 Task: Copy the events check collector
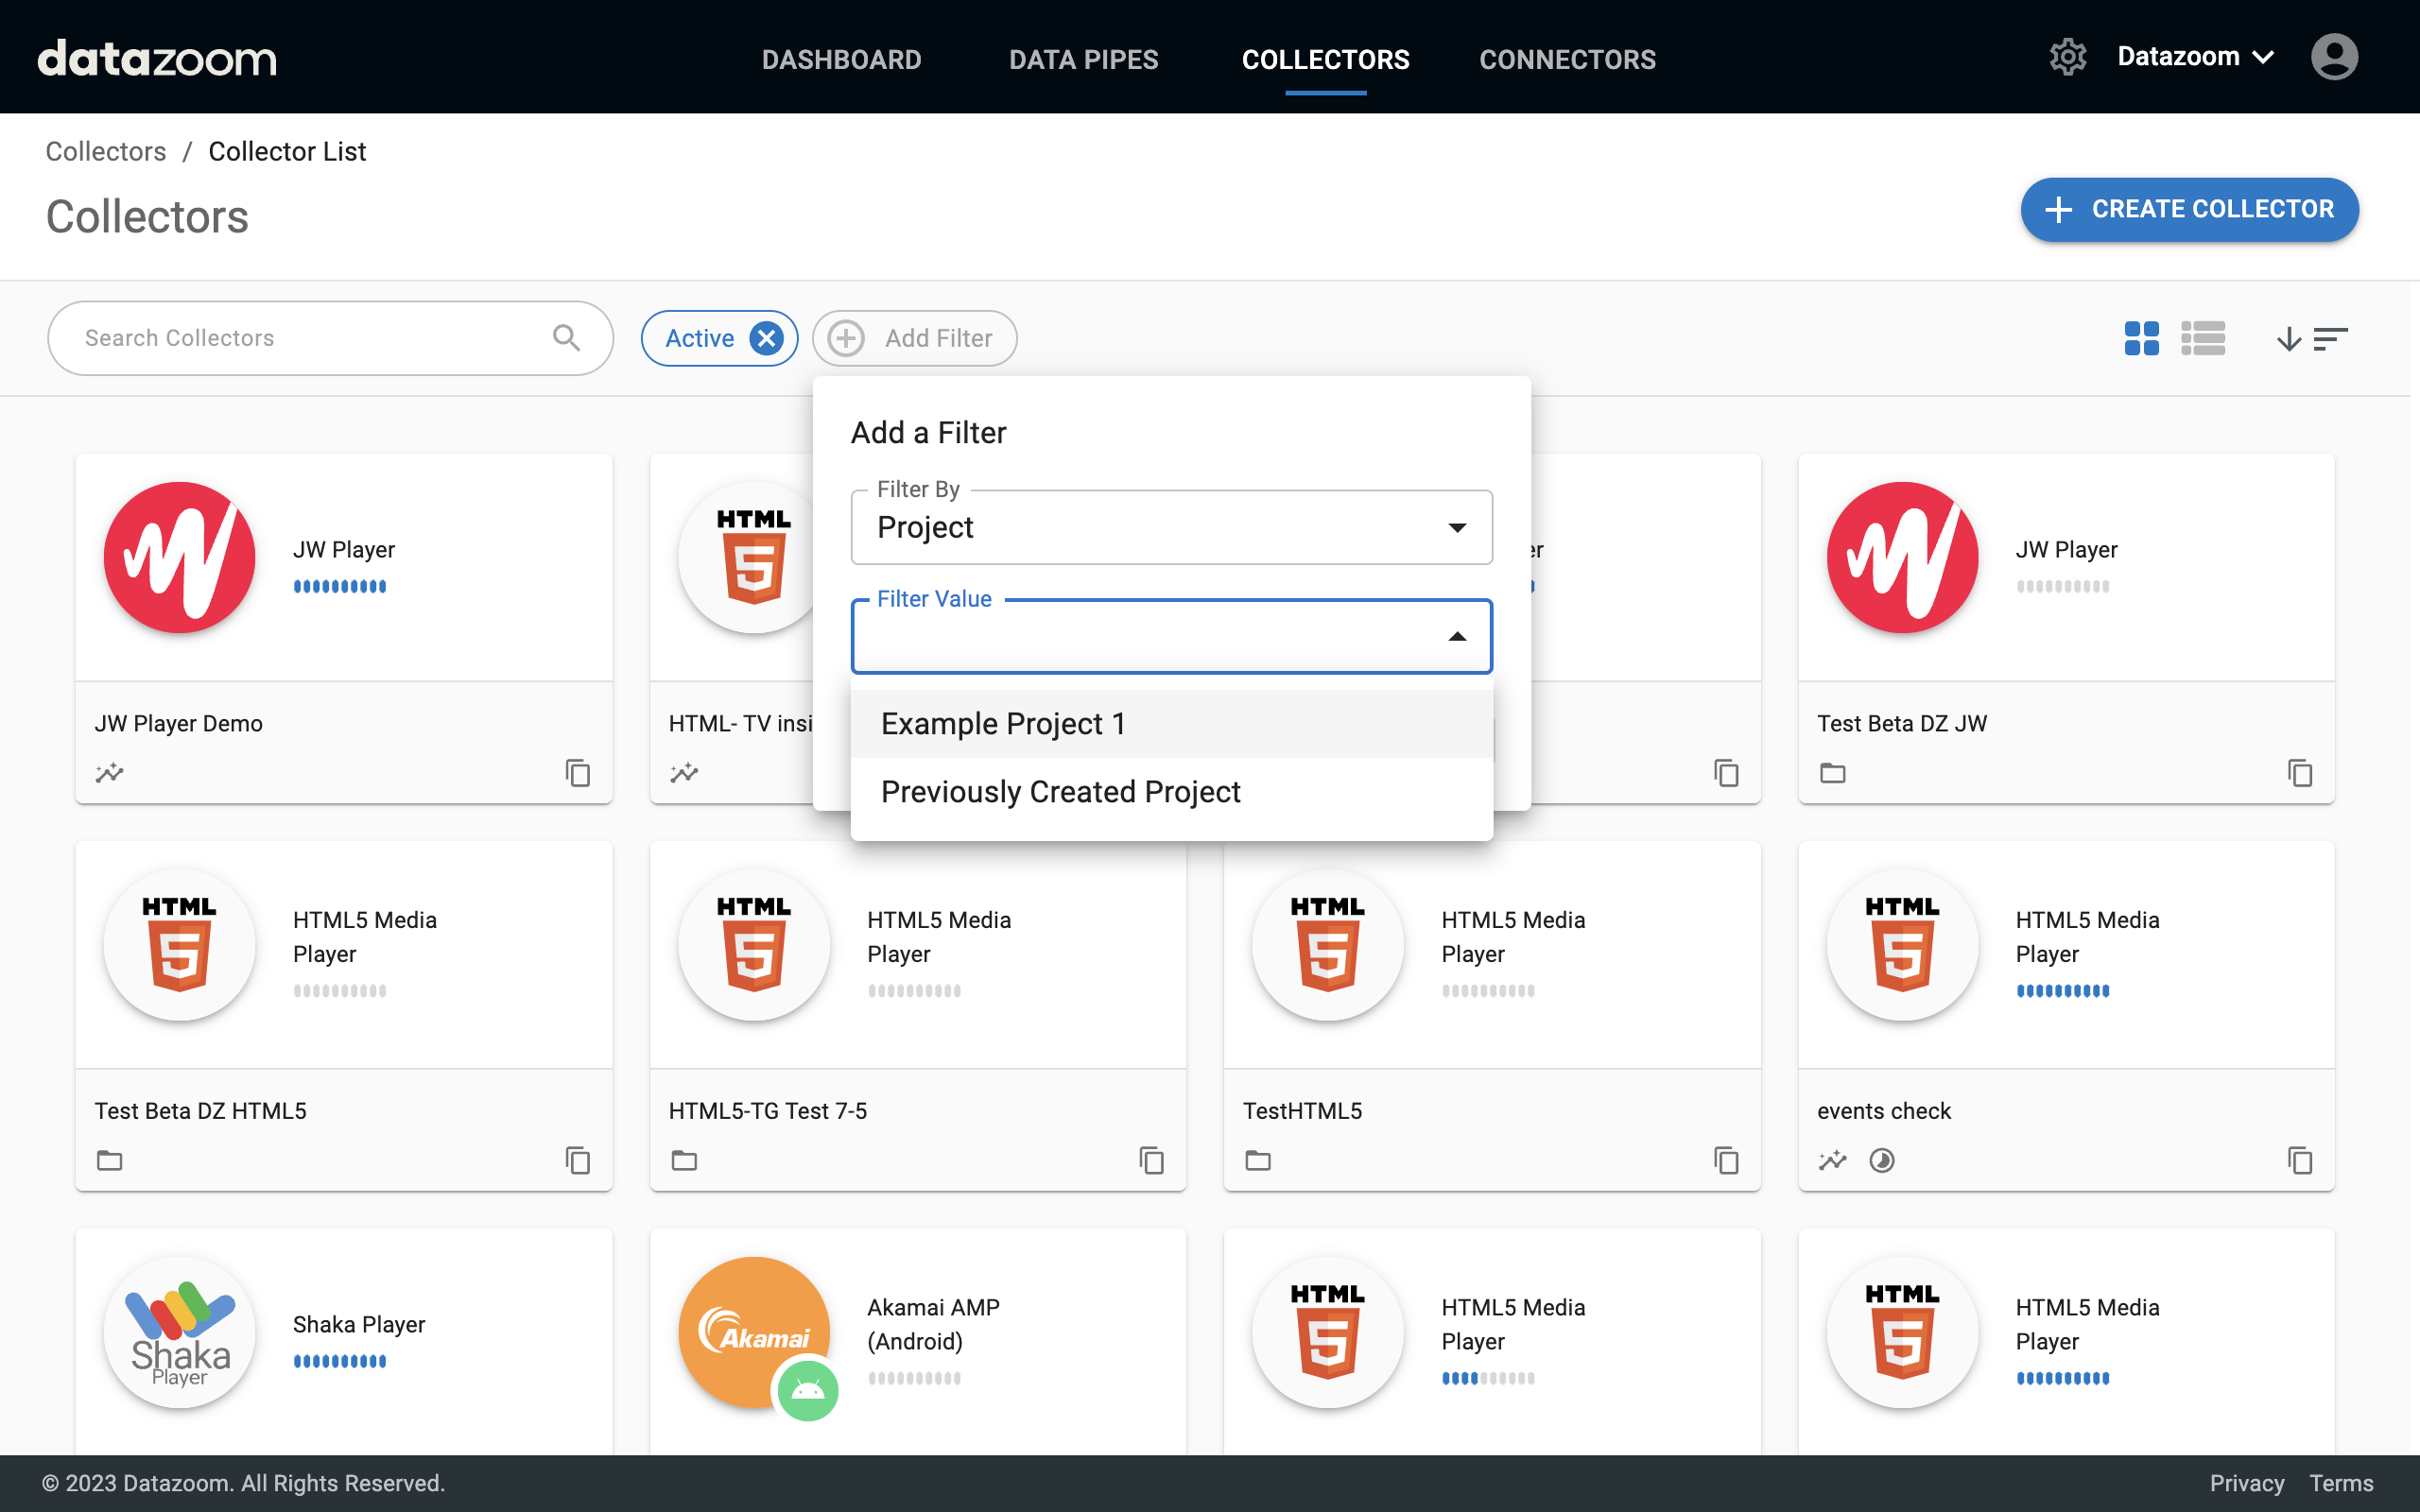coord(2300,1160)
